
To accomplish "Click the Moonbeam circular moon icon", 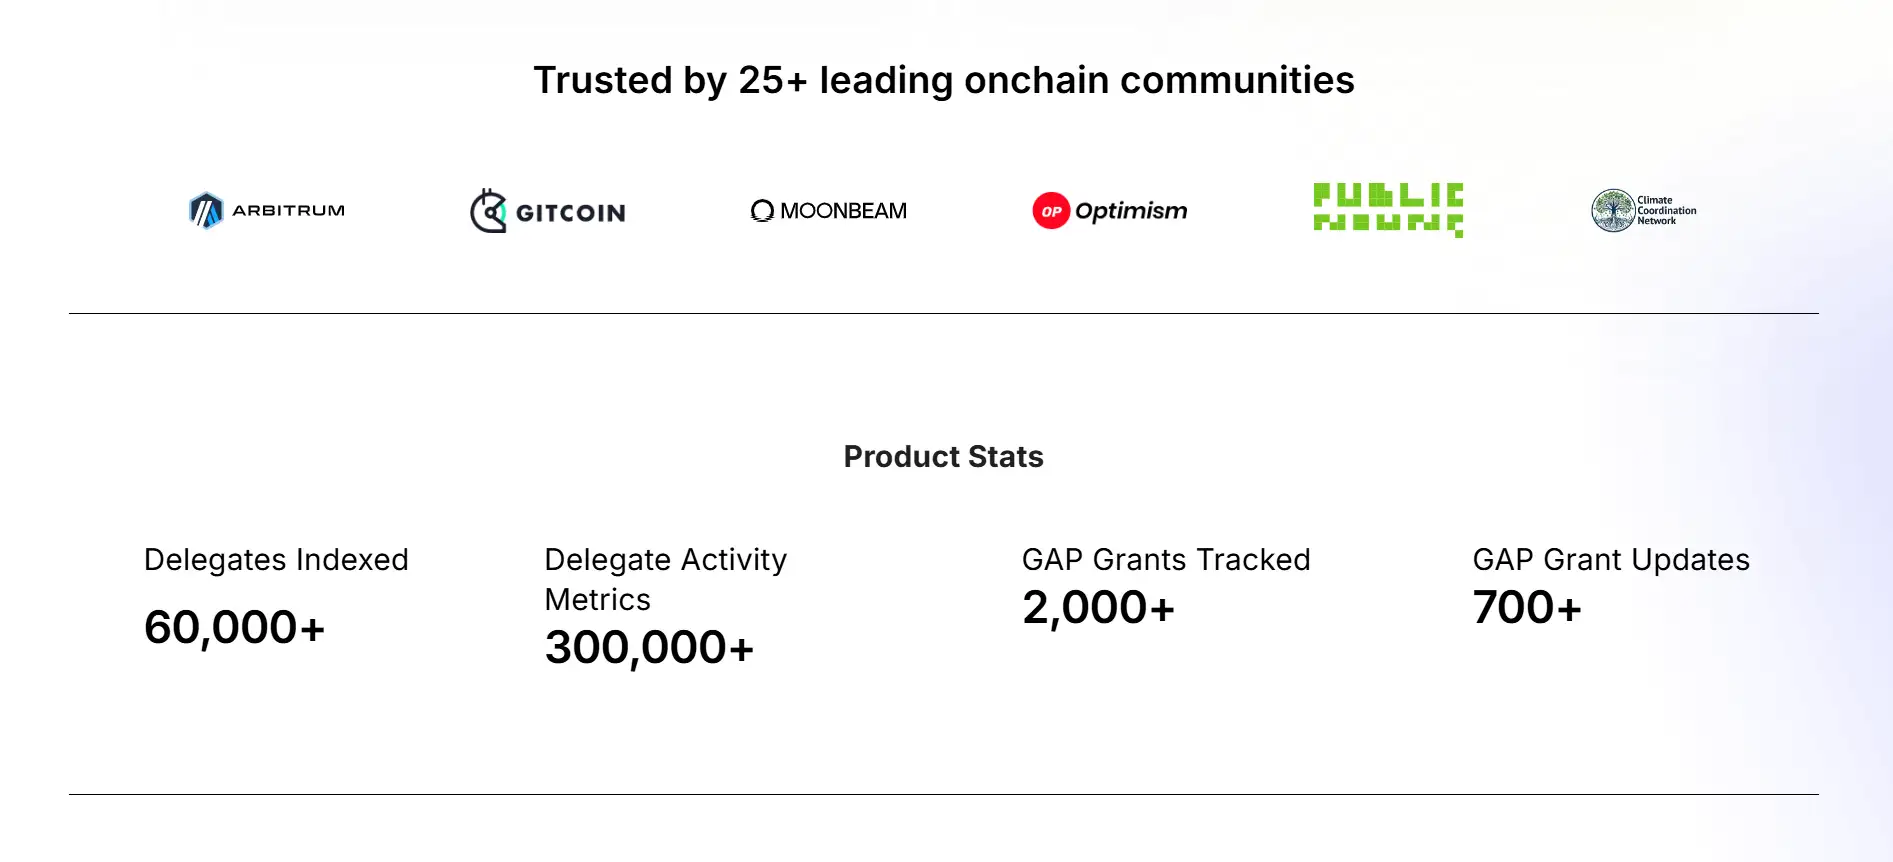I will 762,211.
